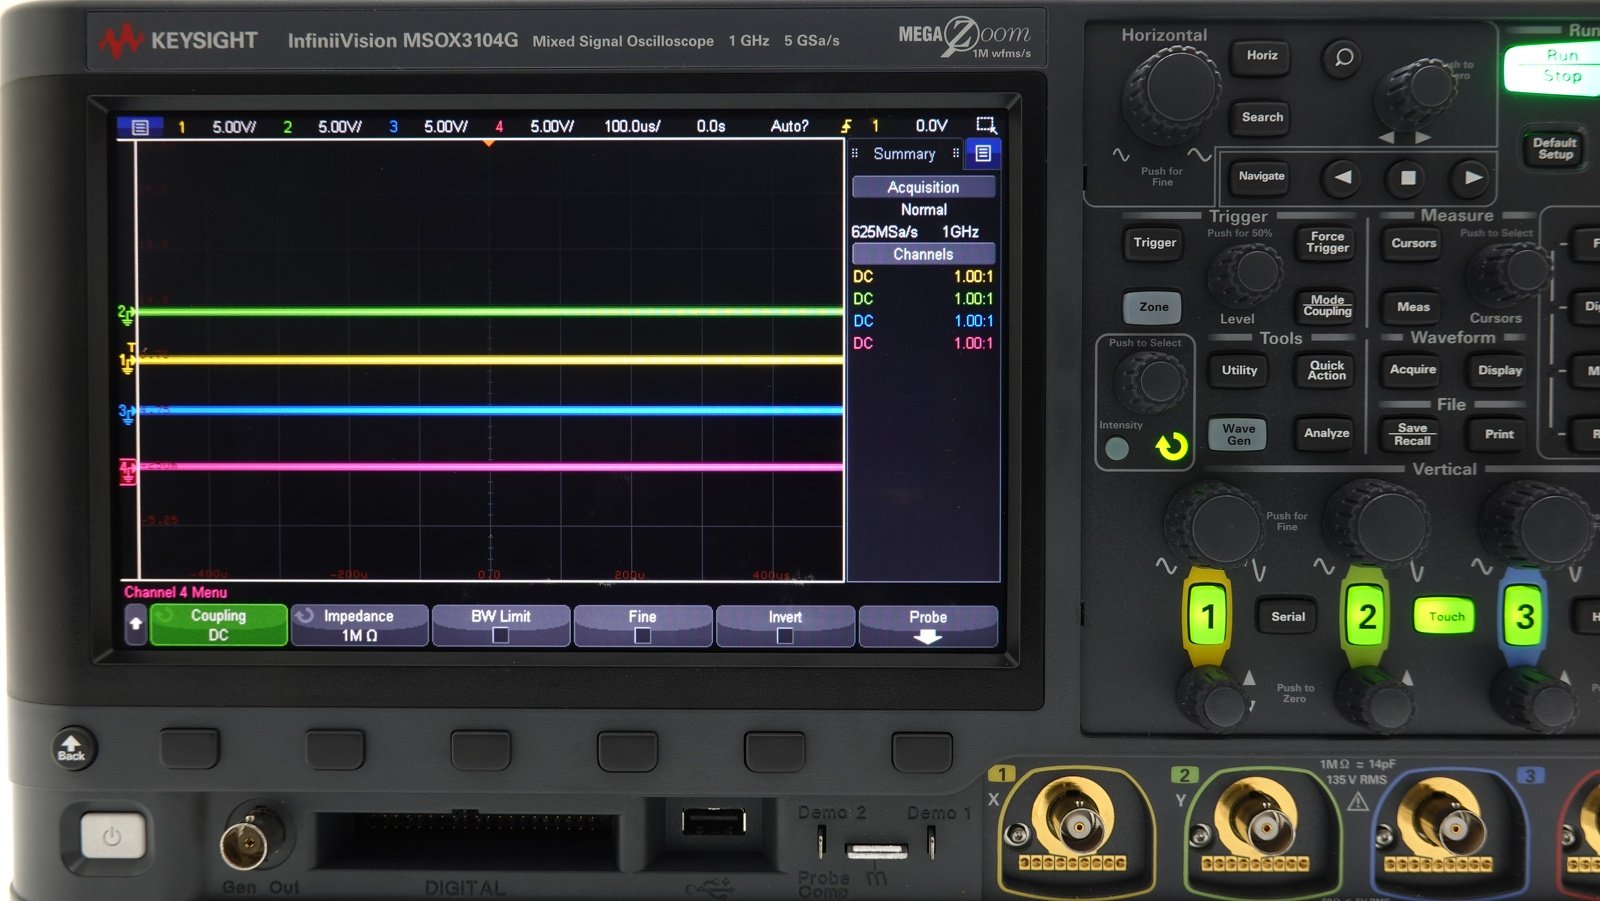Click the Wave Gen button
The image size is (1600, 901).
tap(1238, 434)
